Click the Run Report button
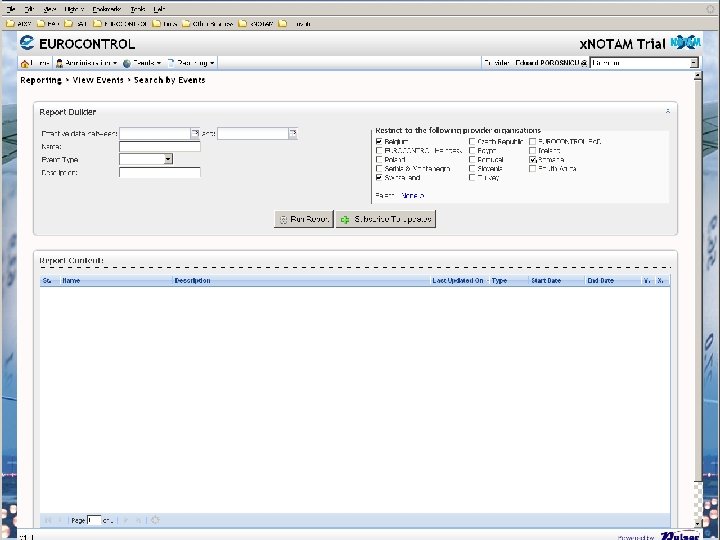 [x=304, y=219]
